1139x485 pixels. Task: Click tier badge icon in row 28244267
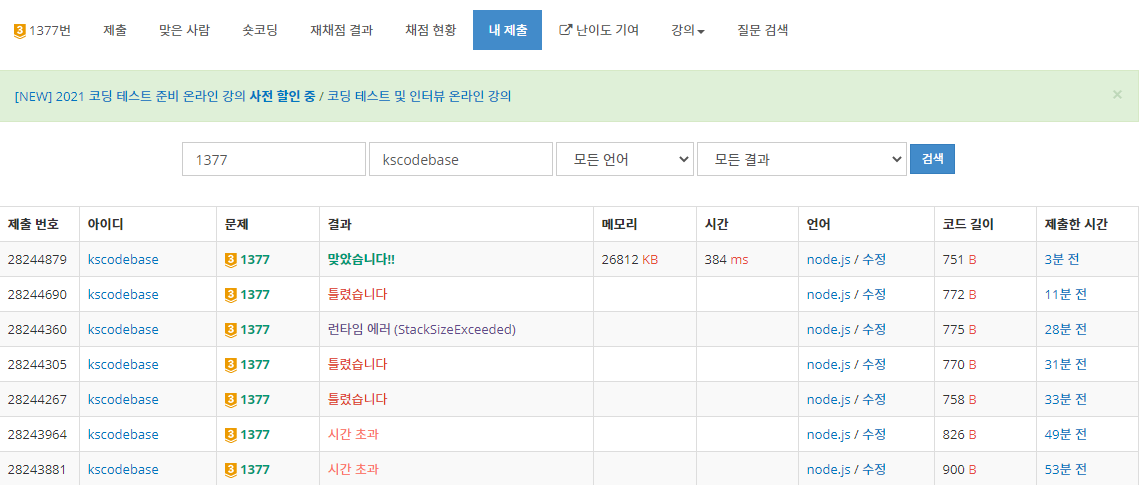click(231, 399)
